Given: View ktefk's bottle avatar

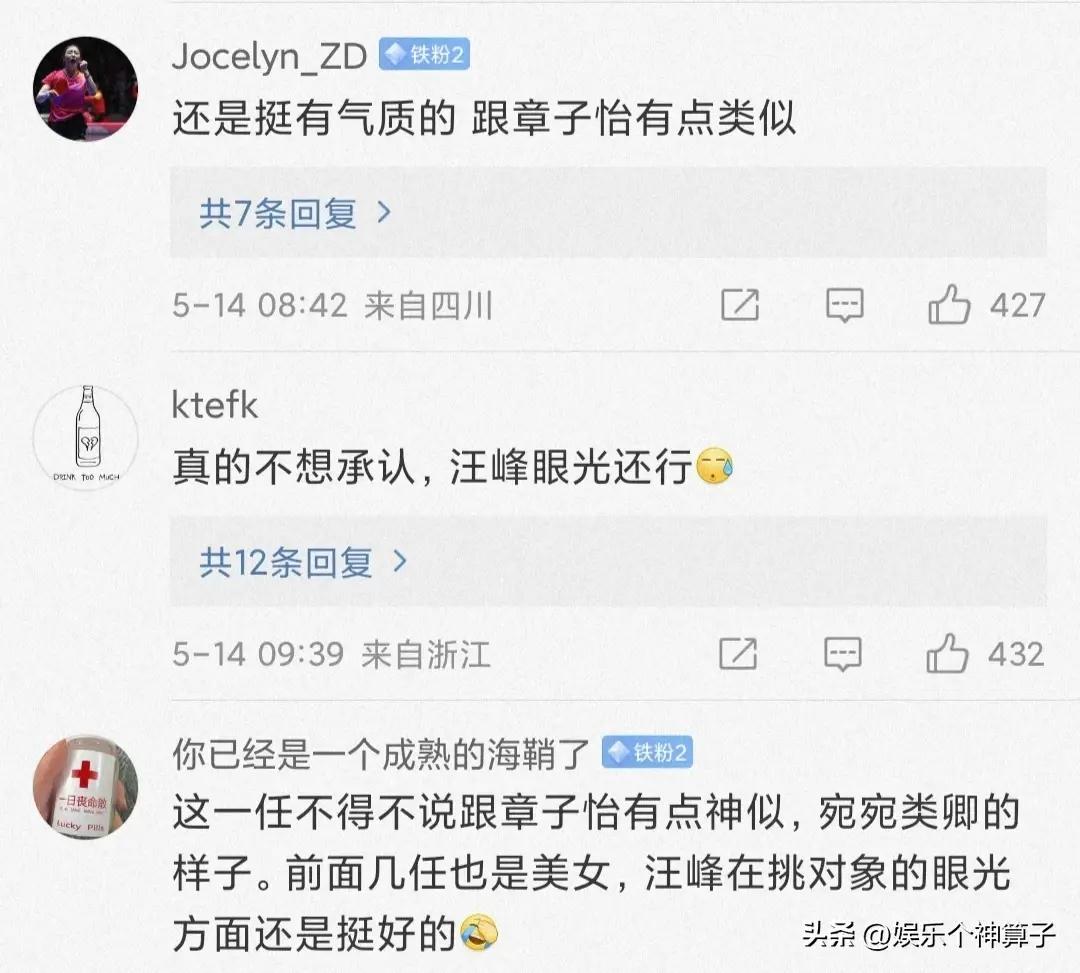Looking at the screenshot, I should click(85, 437).
